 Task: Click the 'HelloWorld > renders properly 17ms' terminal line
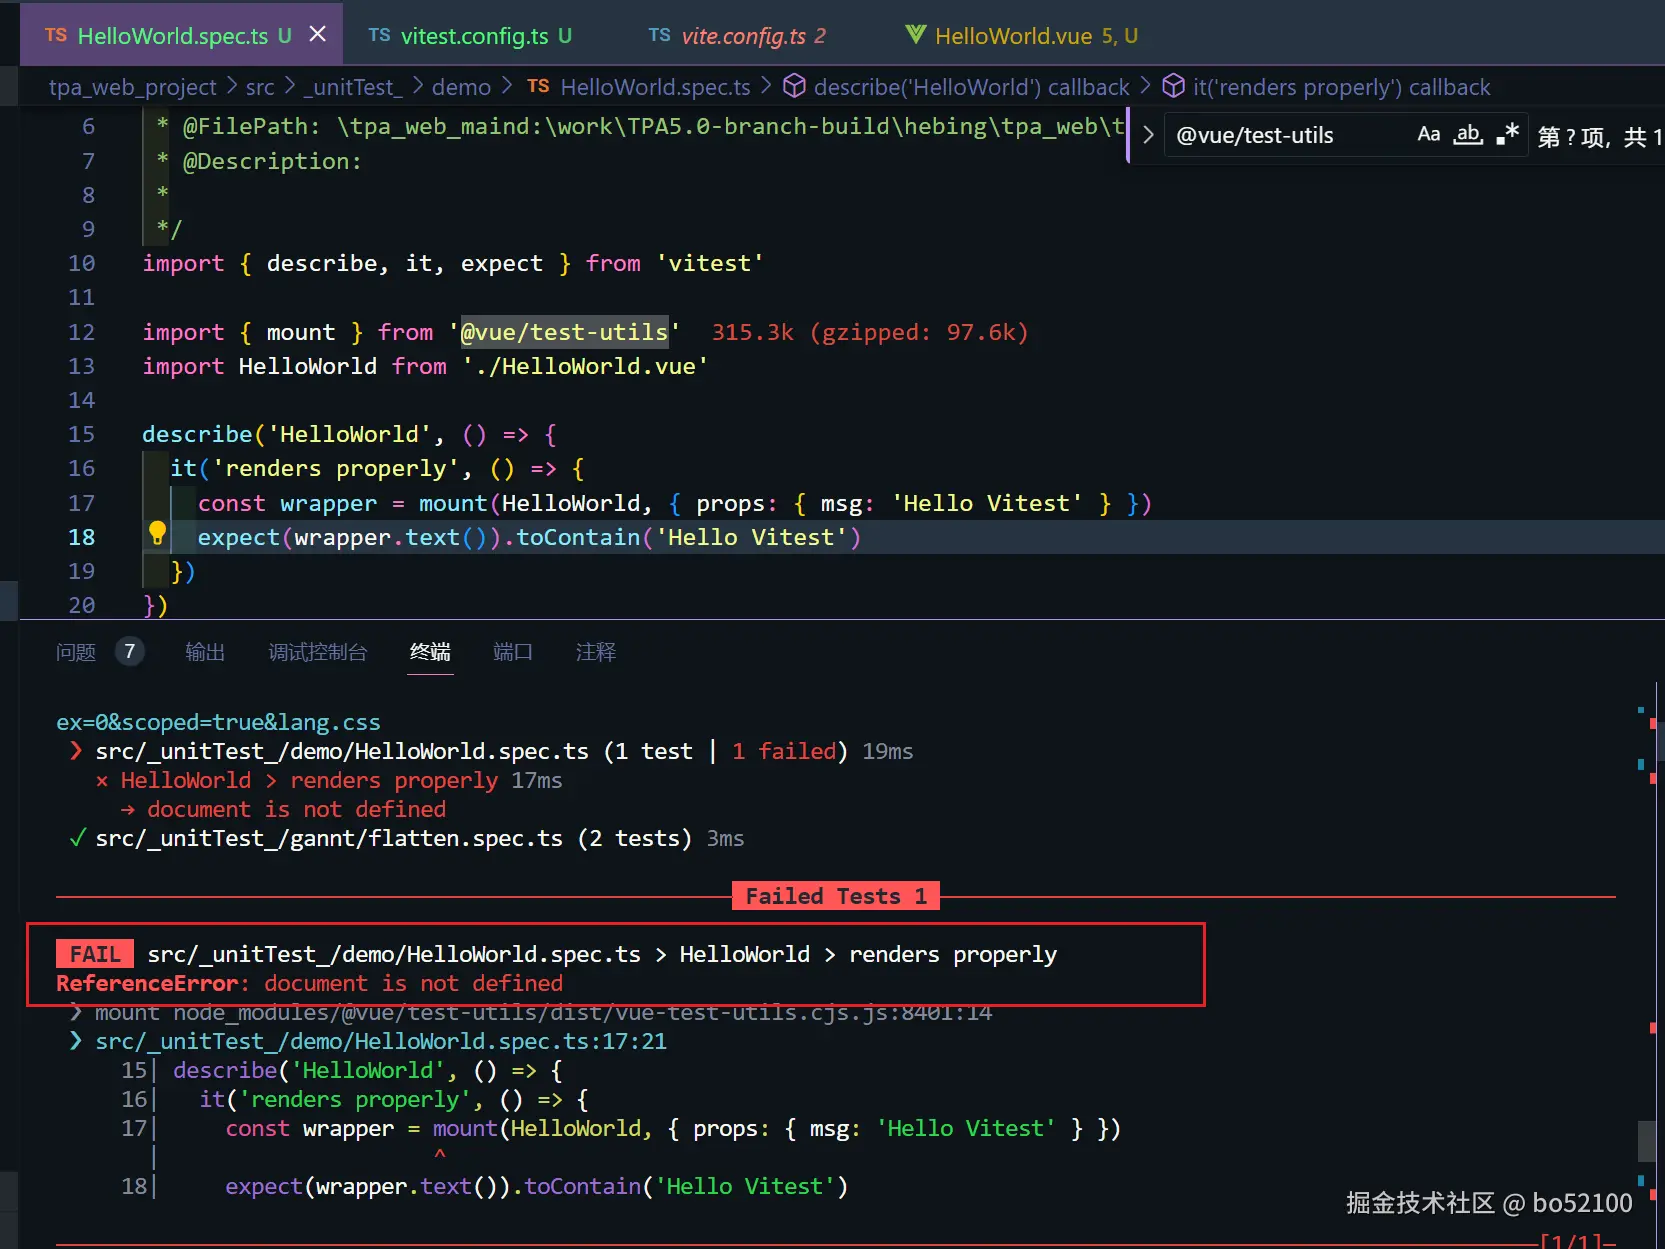tap(329, 780)
